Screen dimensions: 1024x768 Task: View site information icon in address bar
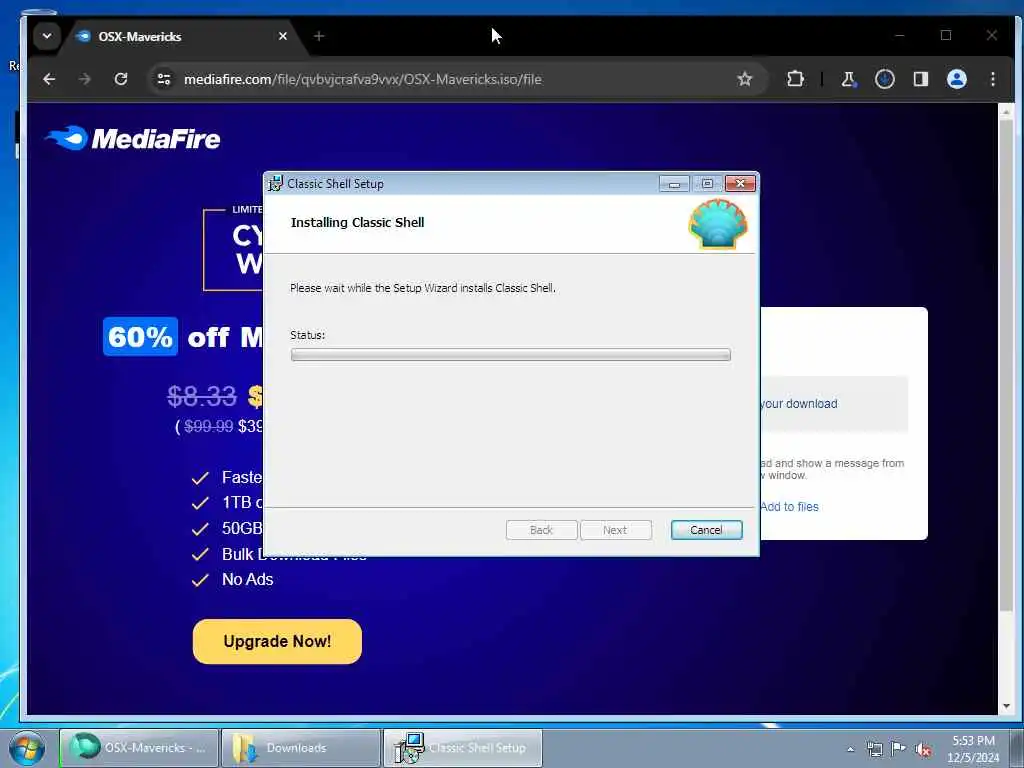pyautogui.click(x=164, y=79)
